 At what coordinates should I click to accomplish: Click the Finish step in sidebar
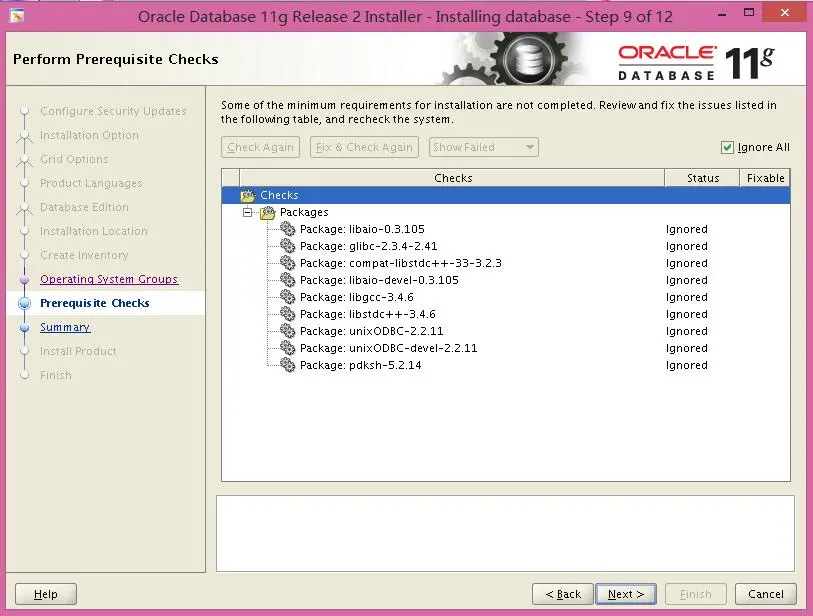[55, 375]
